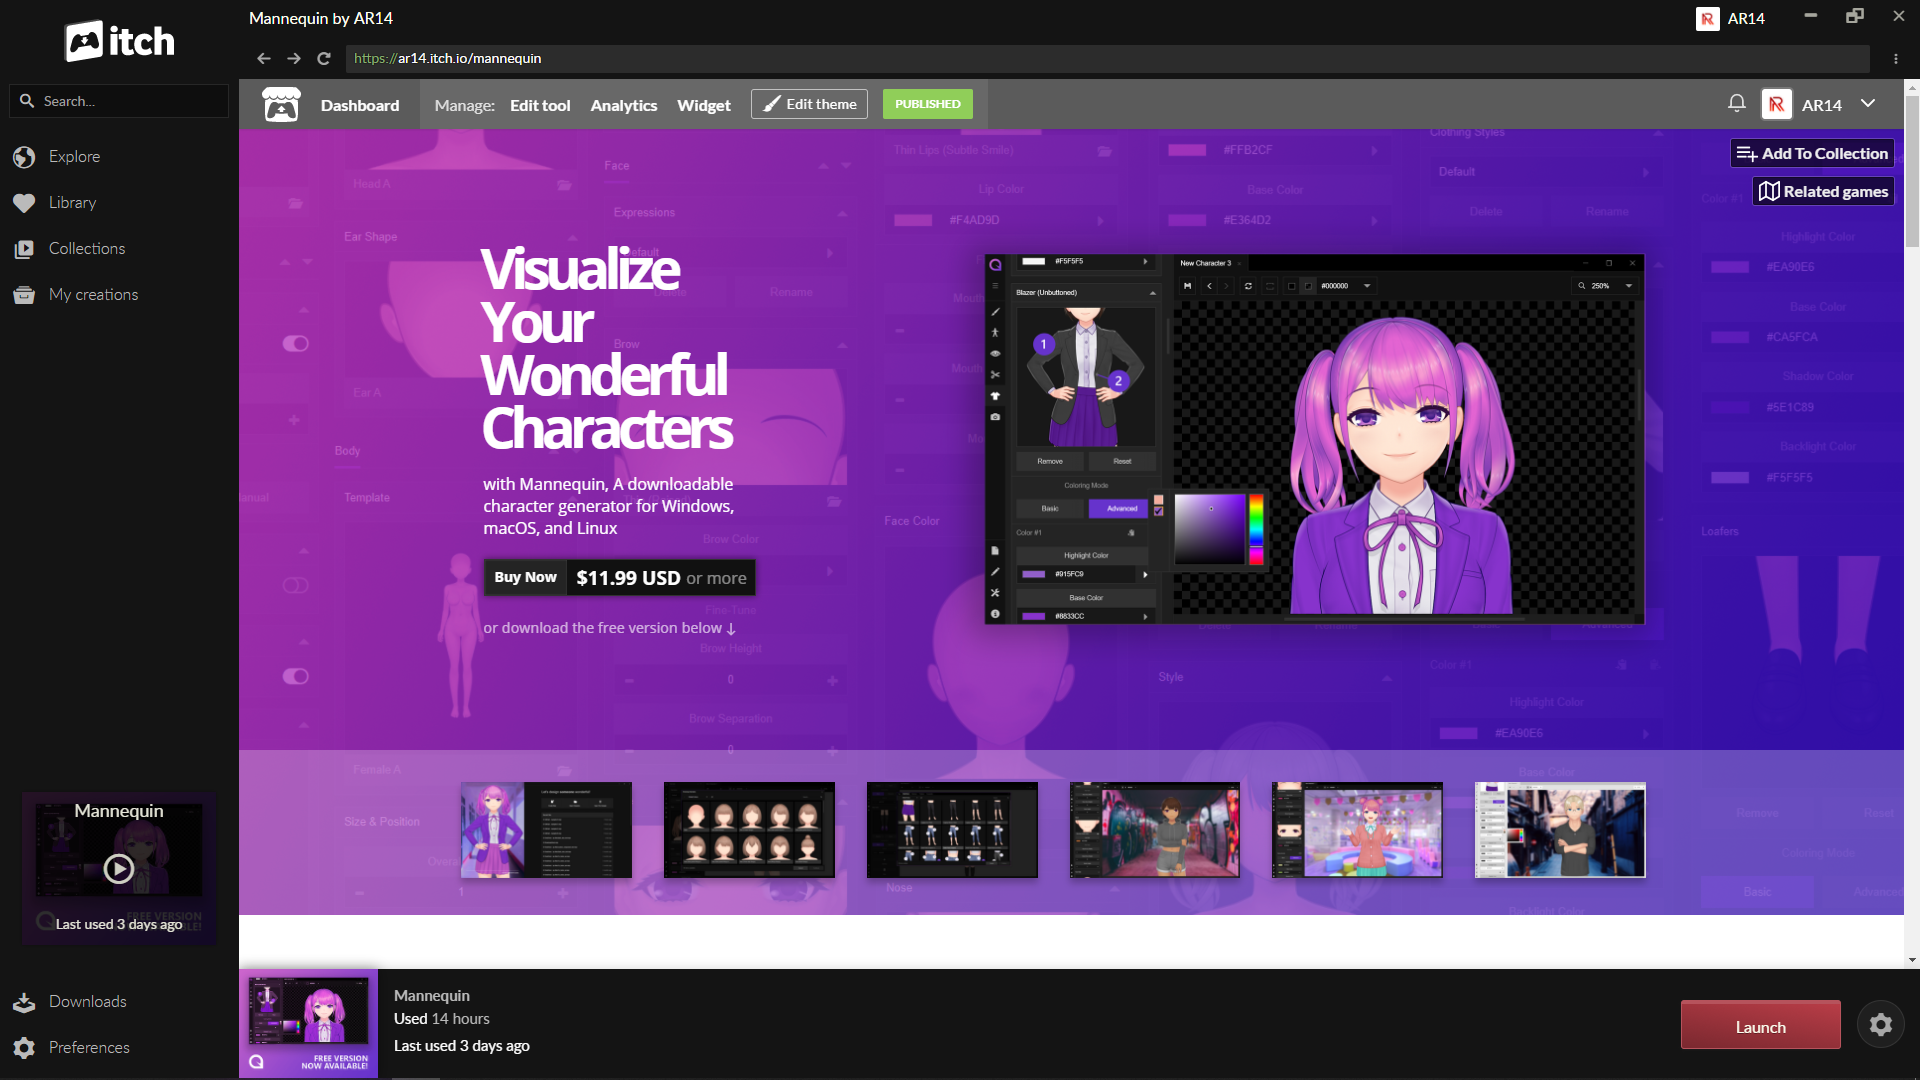The height and width of the screenshot is (1080, 1920).
Task: Open Library via its heart icon
Action: pyautogui.click(x=24, y=203)
